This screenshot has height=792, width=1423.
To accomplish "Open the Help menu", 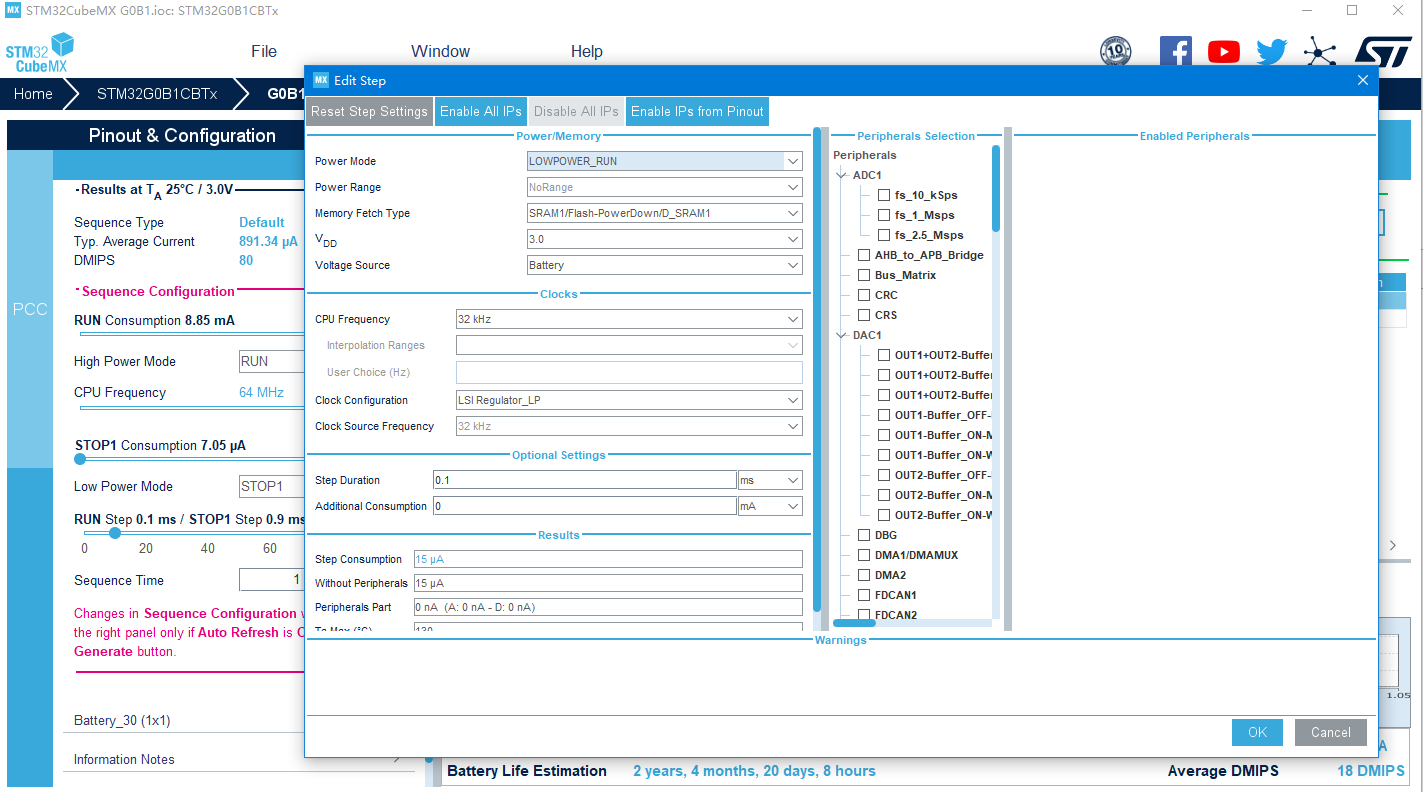I will point(587,52).
